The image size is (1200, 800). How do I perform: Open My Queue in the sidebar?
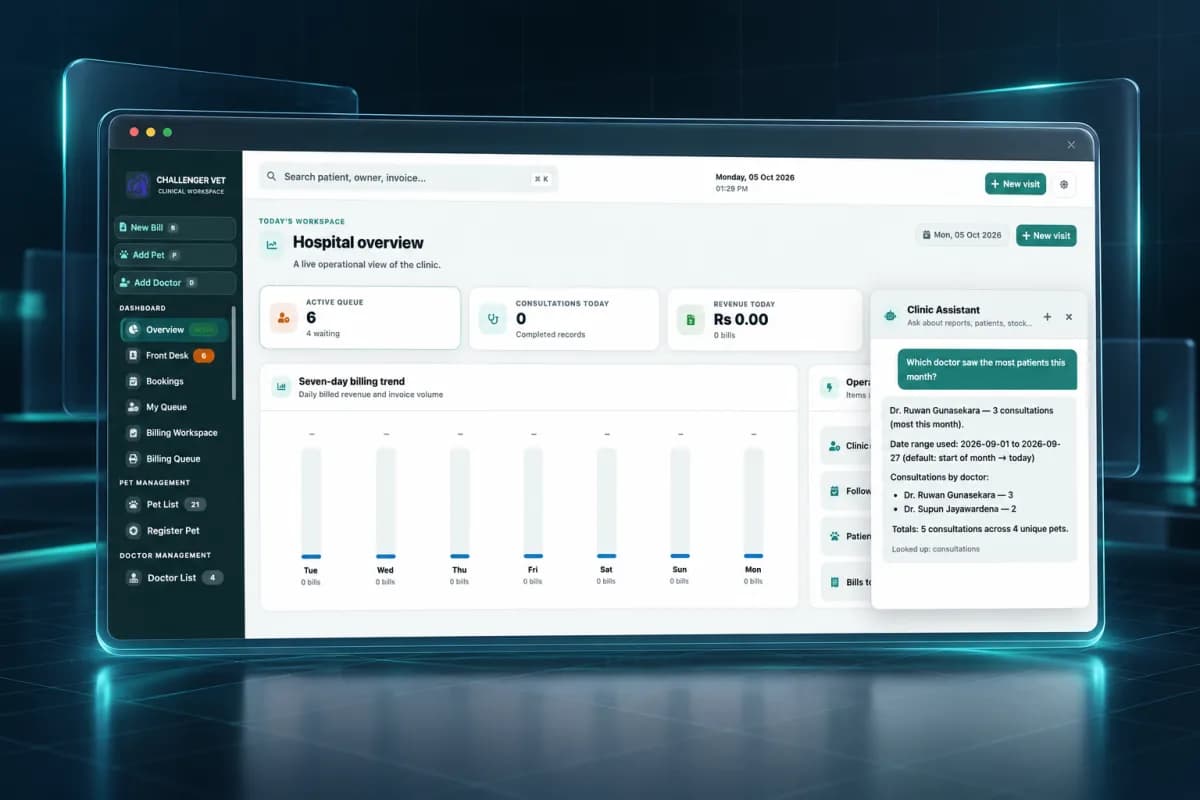[174, 407]
